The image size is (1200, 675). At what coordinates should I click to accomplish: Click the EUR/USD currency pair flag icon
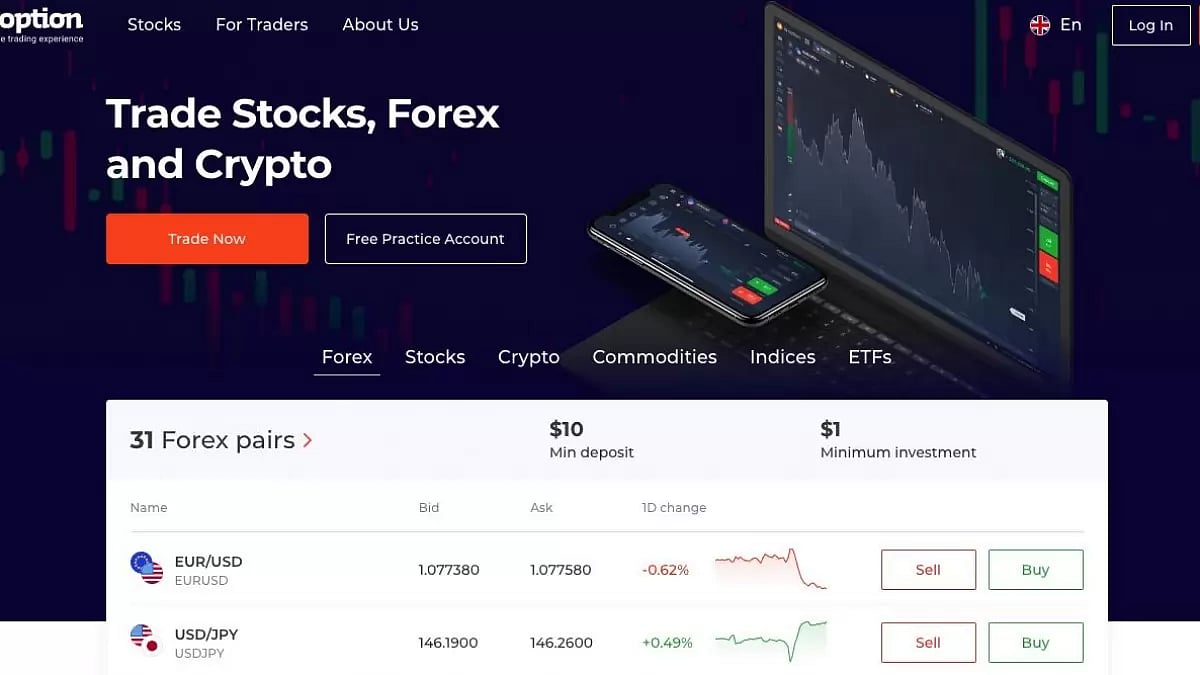(x=146, y=568)
